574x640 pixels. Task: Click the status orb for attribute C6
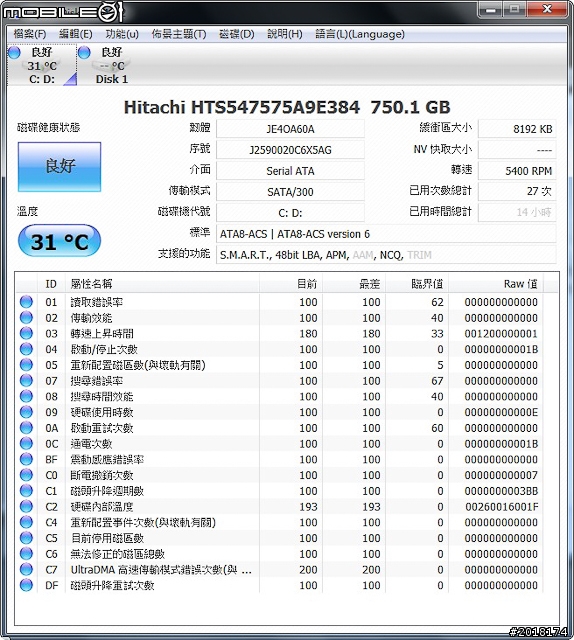(26, 553)
